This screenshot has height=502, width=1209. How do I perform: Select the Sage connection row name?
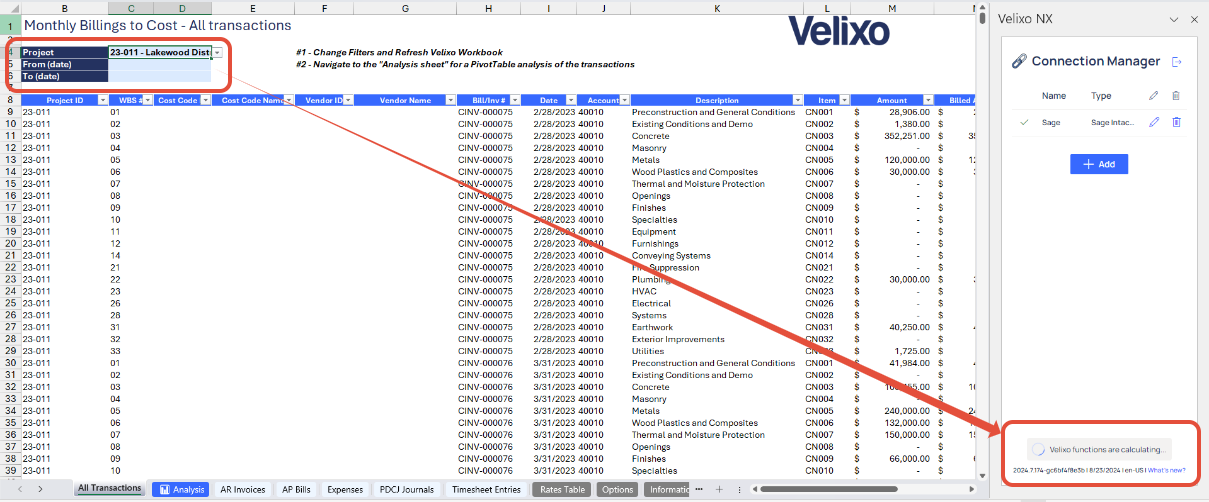click(x=1051, y=122)
